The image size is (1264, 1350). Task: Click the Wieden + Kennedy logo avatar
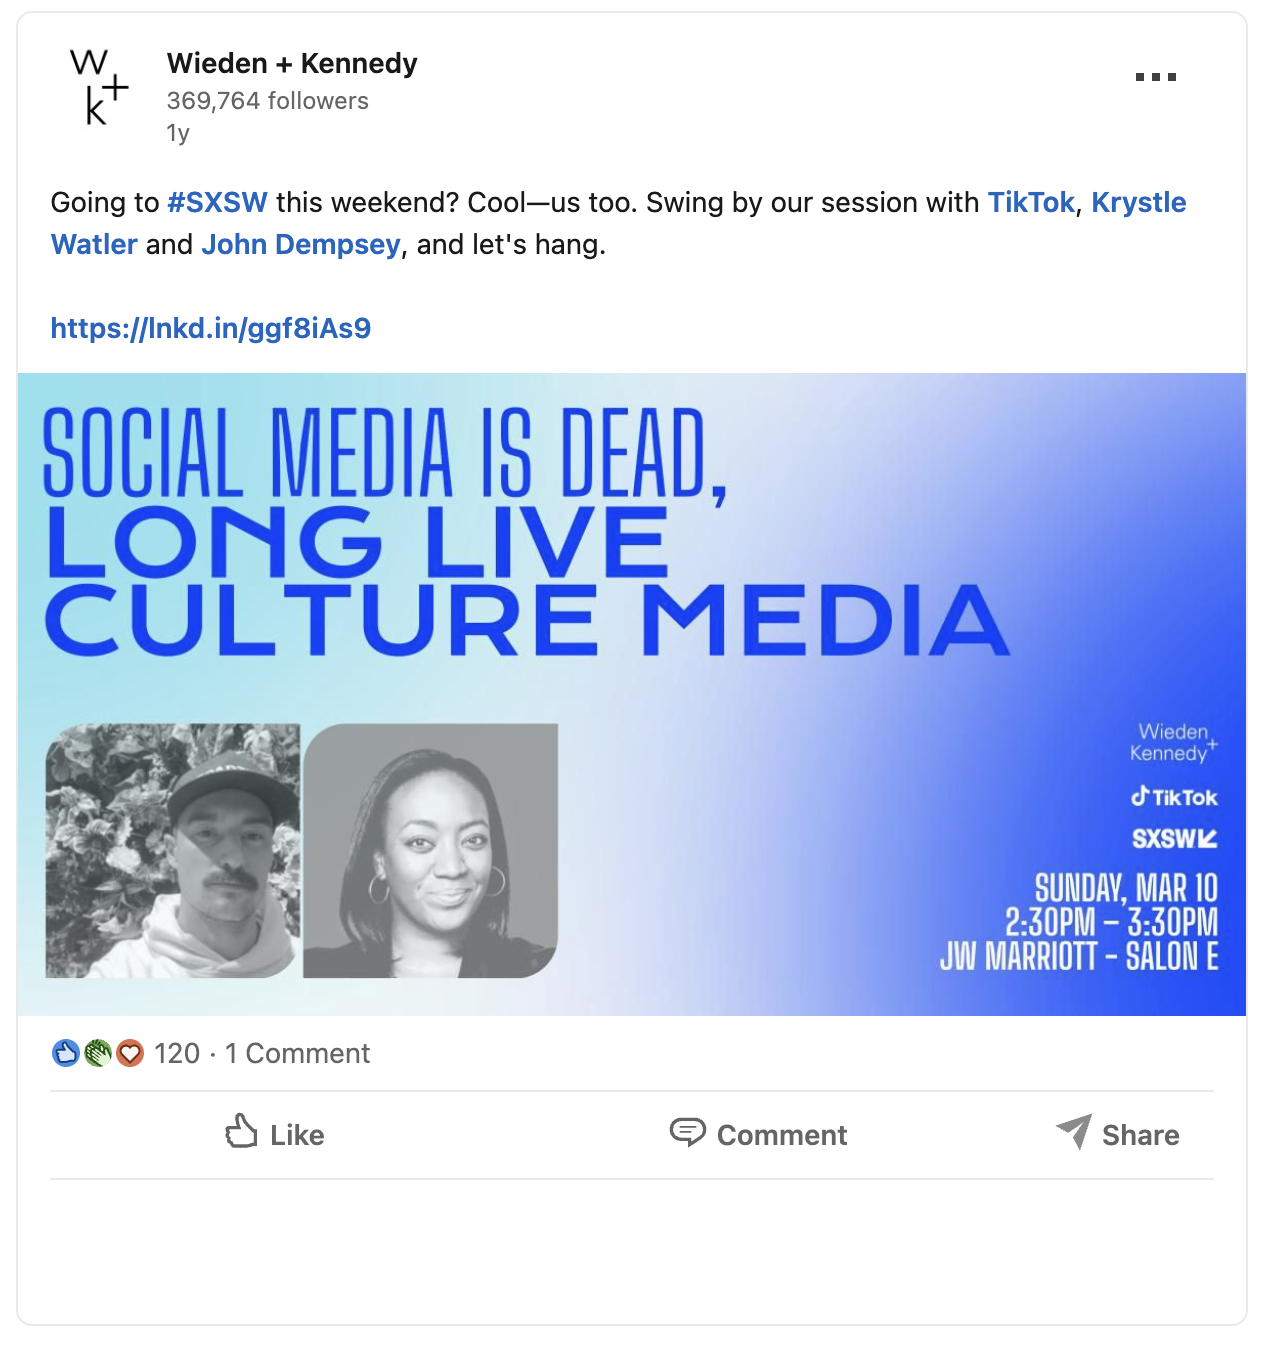pyautogui.click(x=99, y=86)
